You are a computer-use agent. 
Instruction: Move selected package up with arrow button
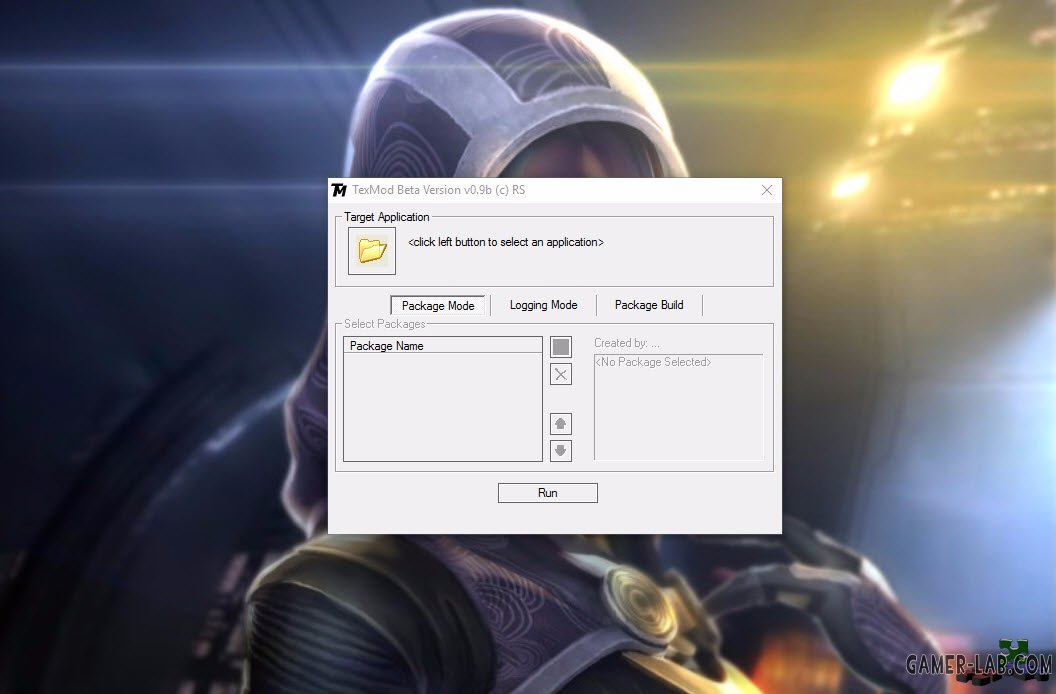coord(560,424)
